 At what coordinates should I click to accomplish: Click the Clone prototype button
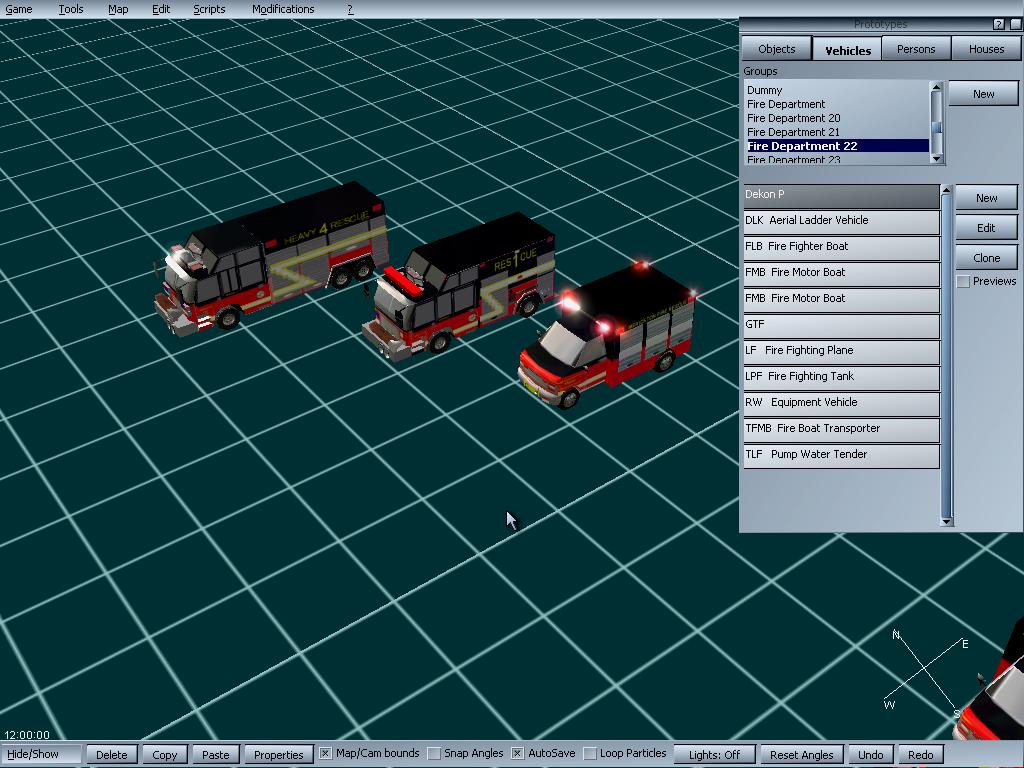(x=986, y=257)
